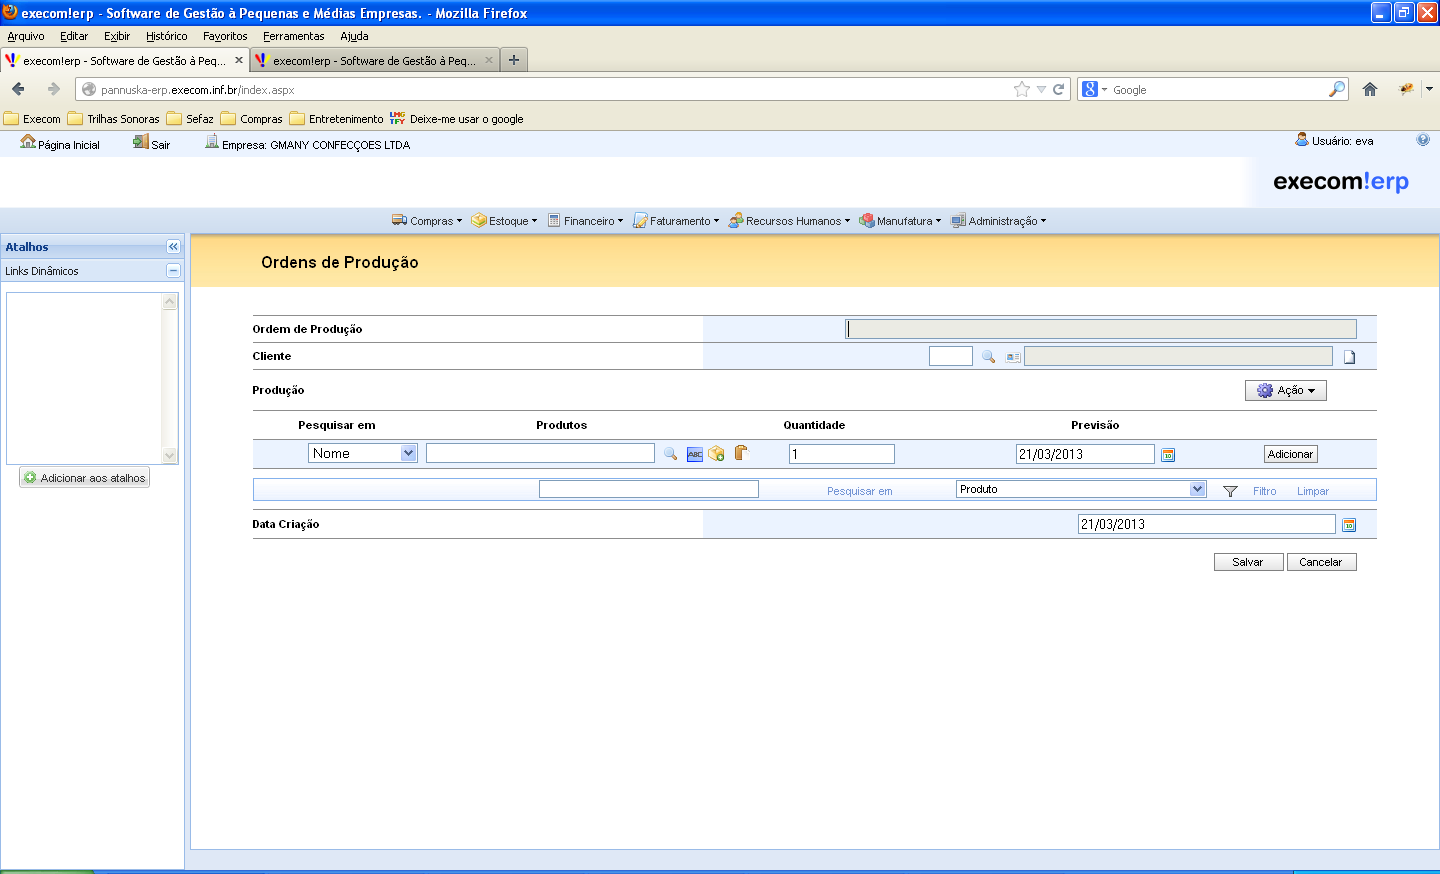Screen dimensions: 1440x874
Task: Click the Adicionar aos atalhos button
Action: (85, 478)
